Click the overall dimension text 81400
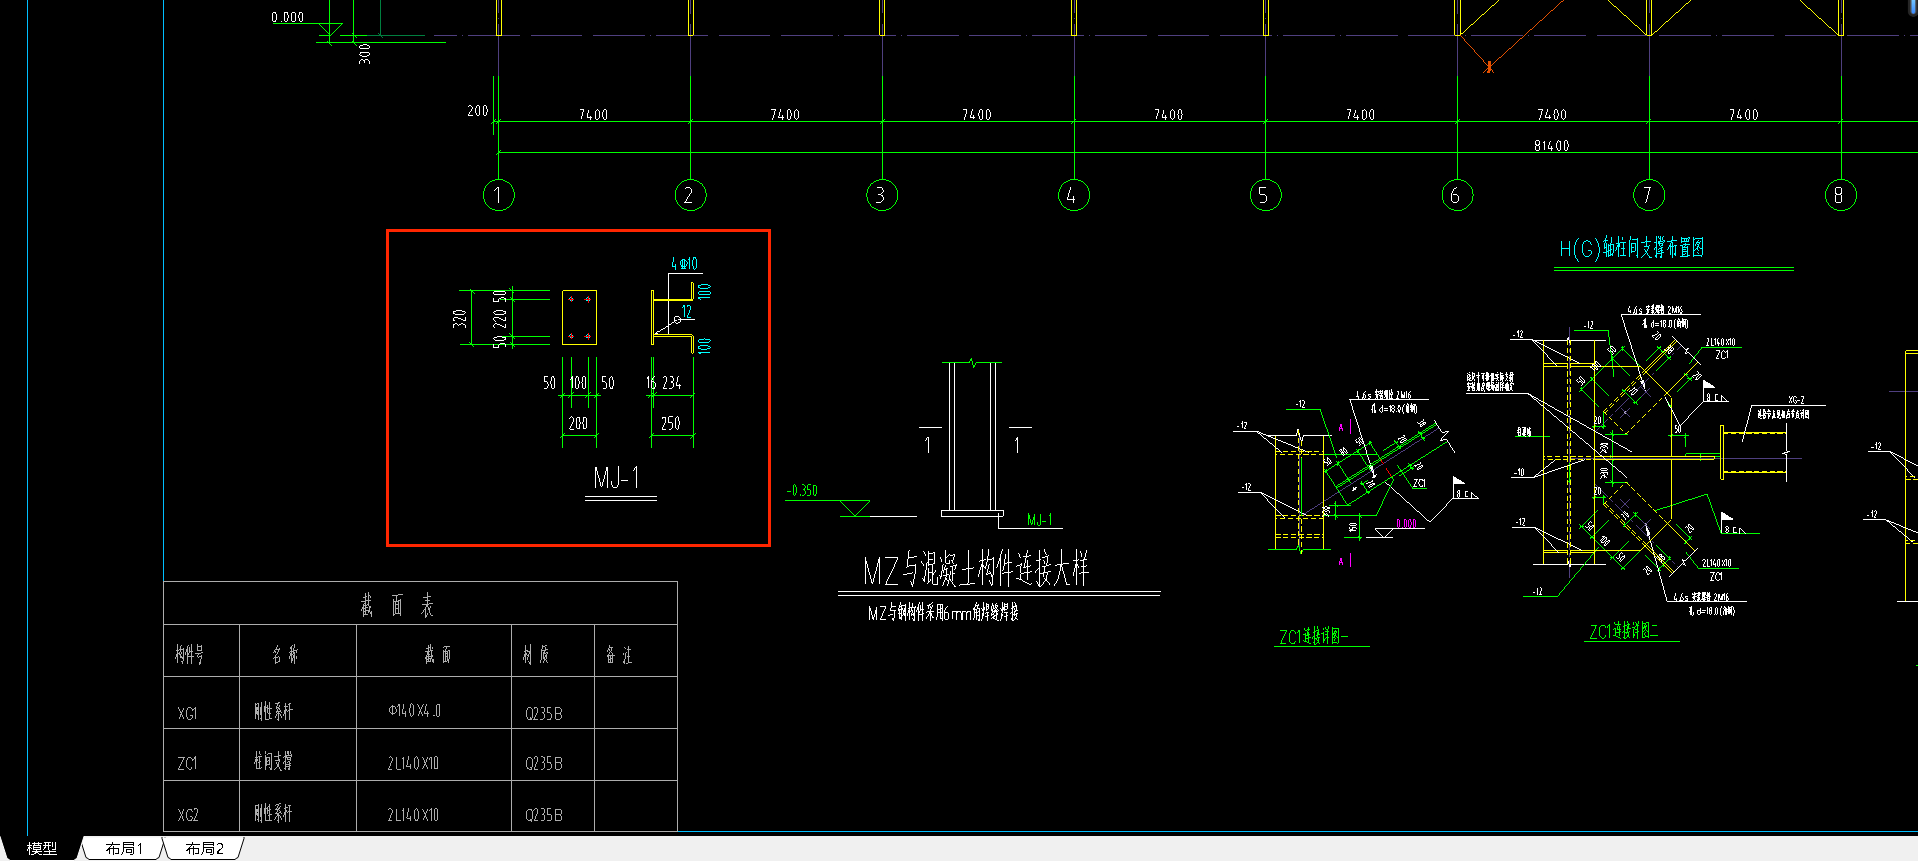 tap(1551, 146)
